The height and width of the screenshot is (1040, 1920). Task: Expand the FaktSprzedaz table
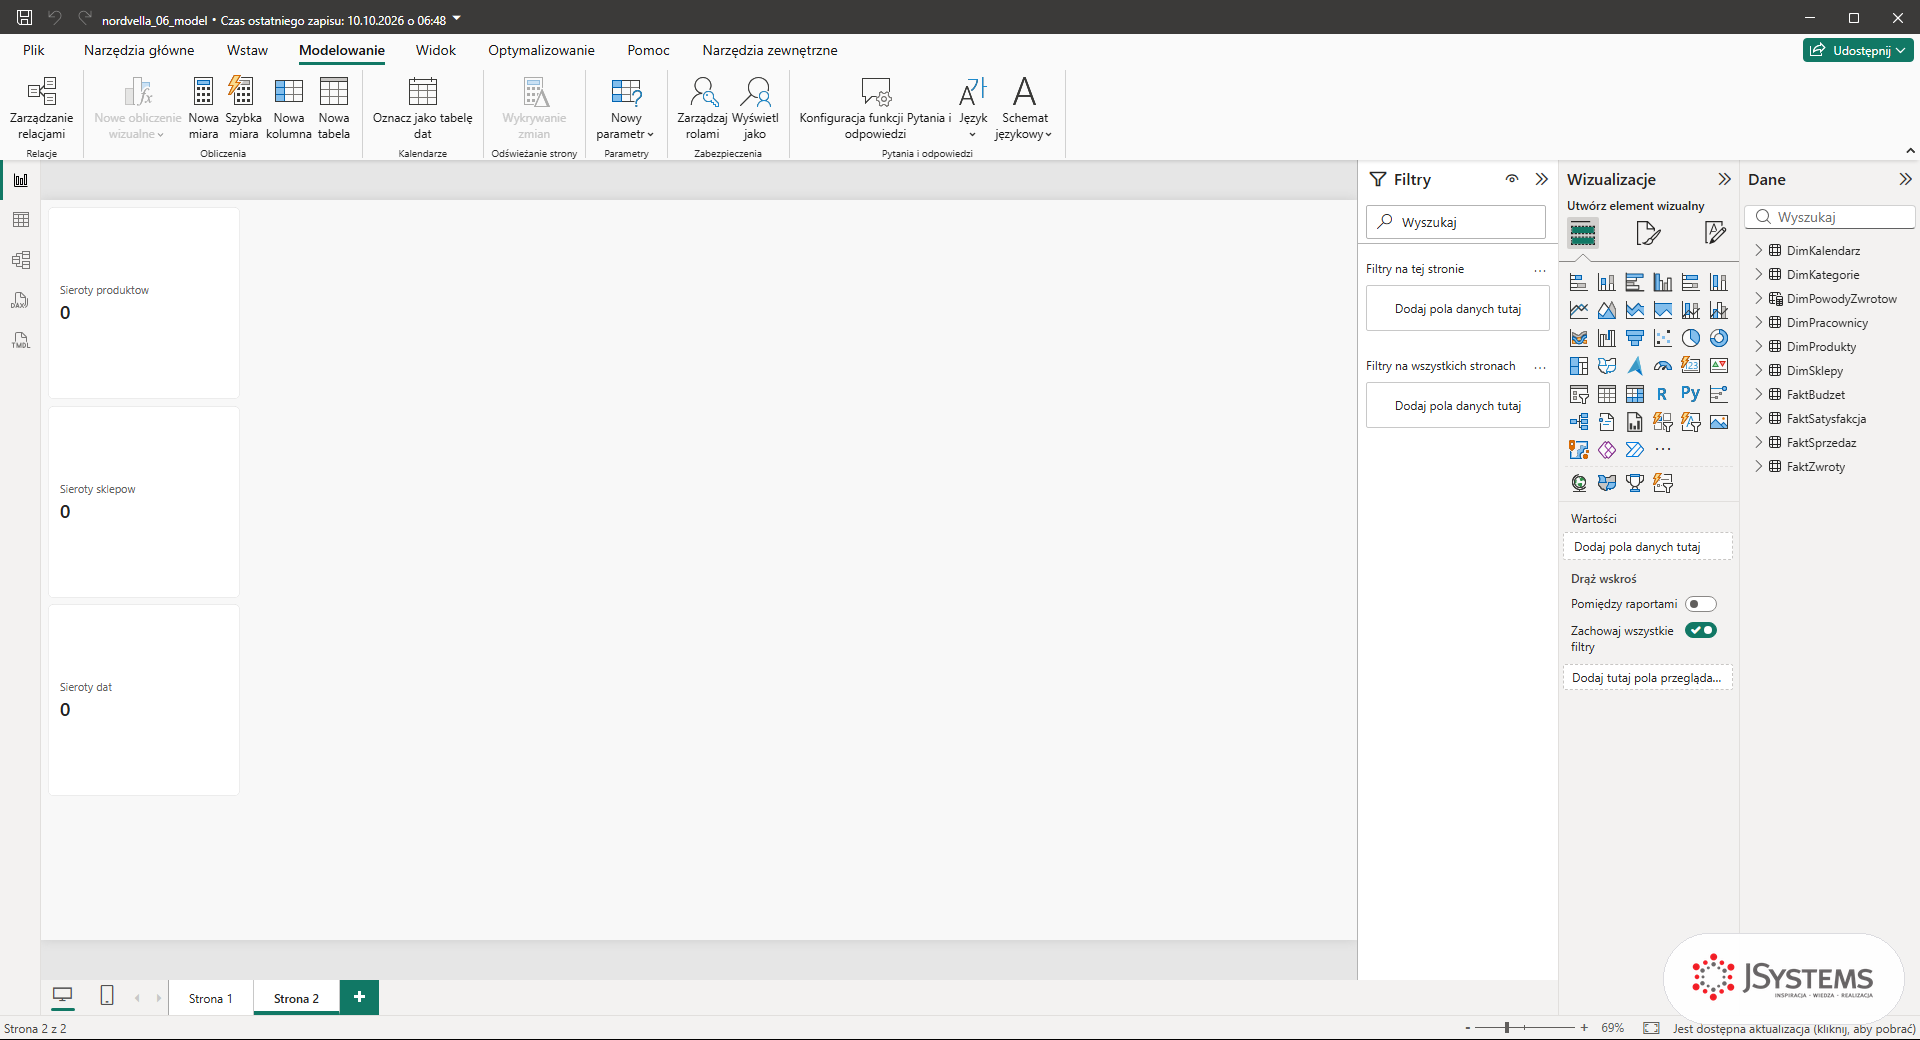click(x=1759, y=442)
